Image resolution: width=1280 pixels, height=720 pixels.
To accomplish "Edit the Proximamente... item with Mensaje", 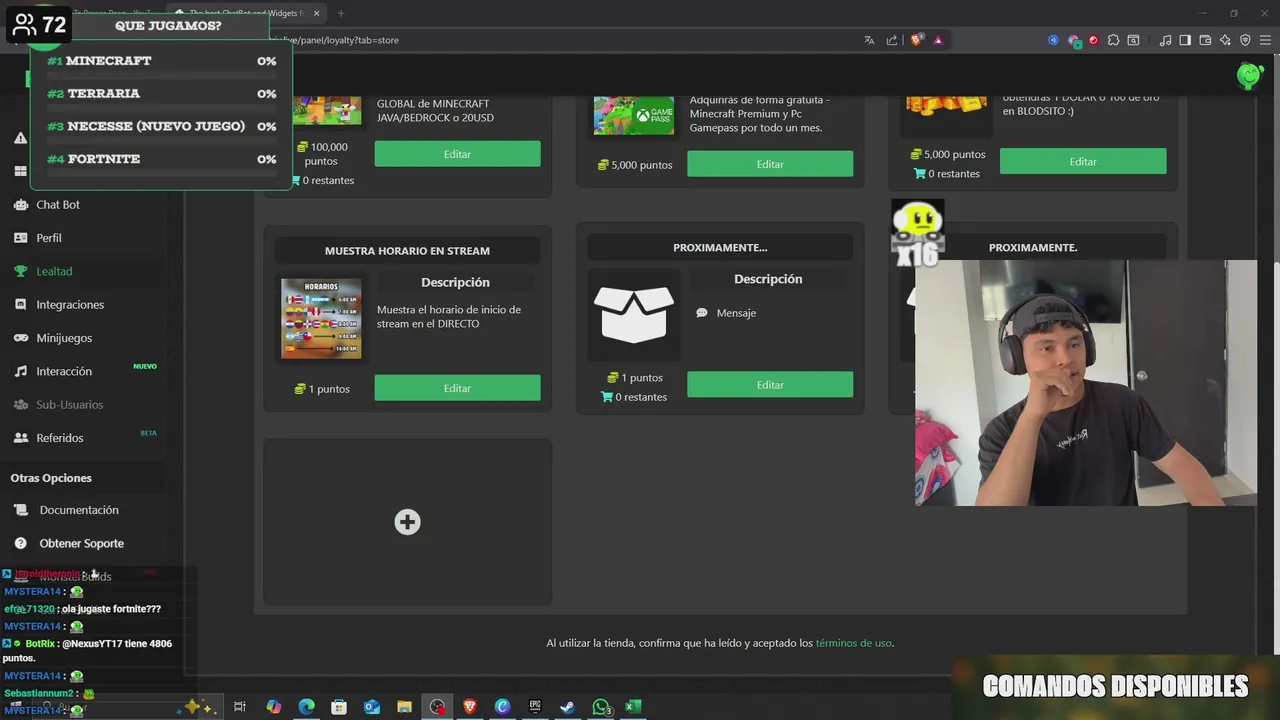I will click(x=770, y=385).
